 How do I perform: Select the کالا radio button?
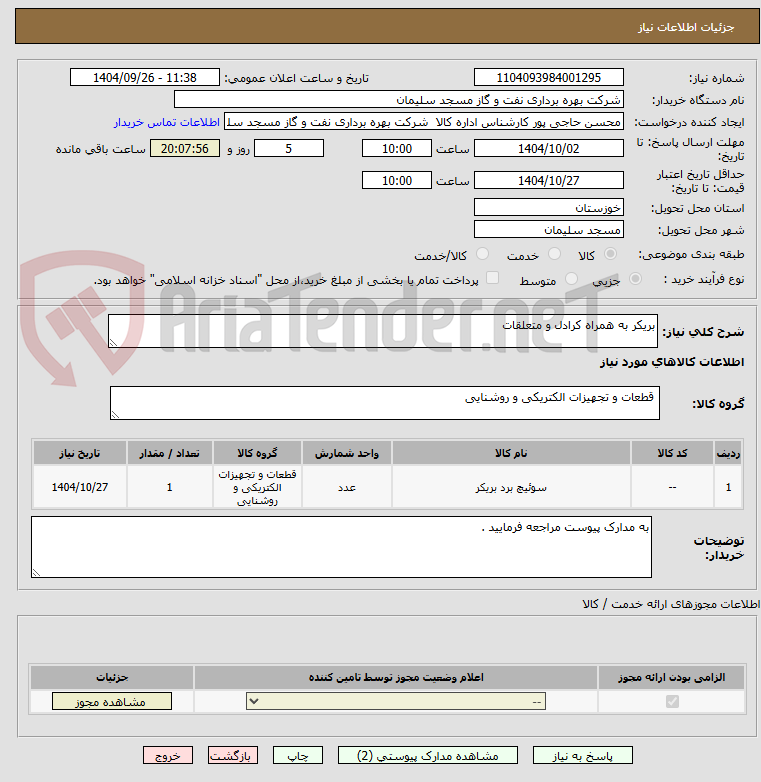coord(610,254)
